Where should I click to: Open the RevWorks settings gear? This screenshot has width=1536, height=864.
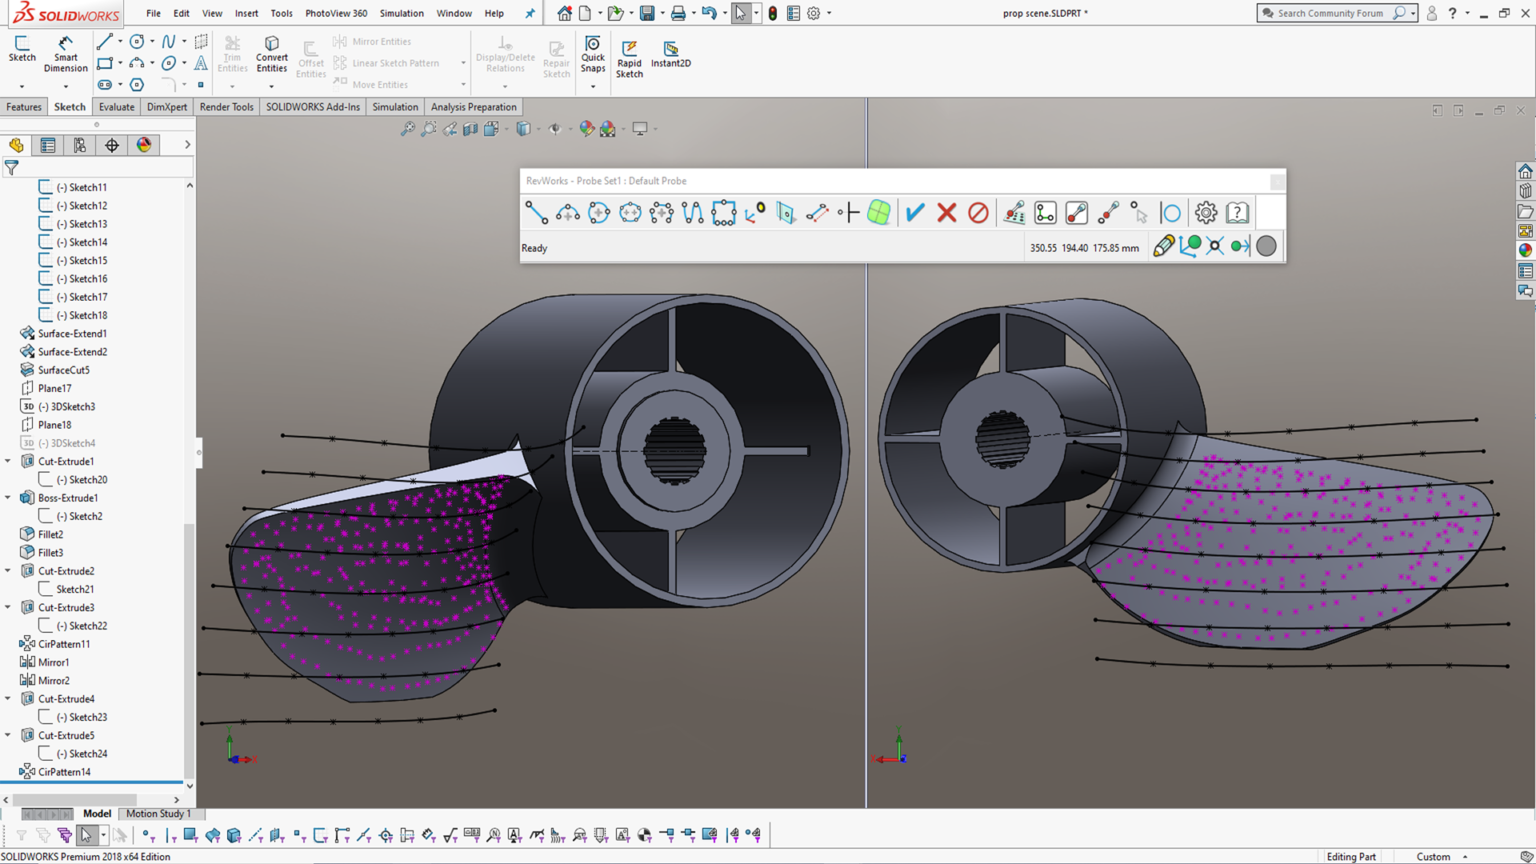pos(1205,212)
